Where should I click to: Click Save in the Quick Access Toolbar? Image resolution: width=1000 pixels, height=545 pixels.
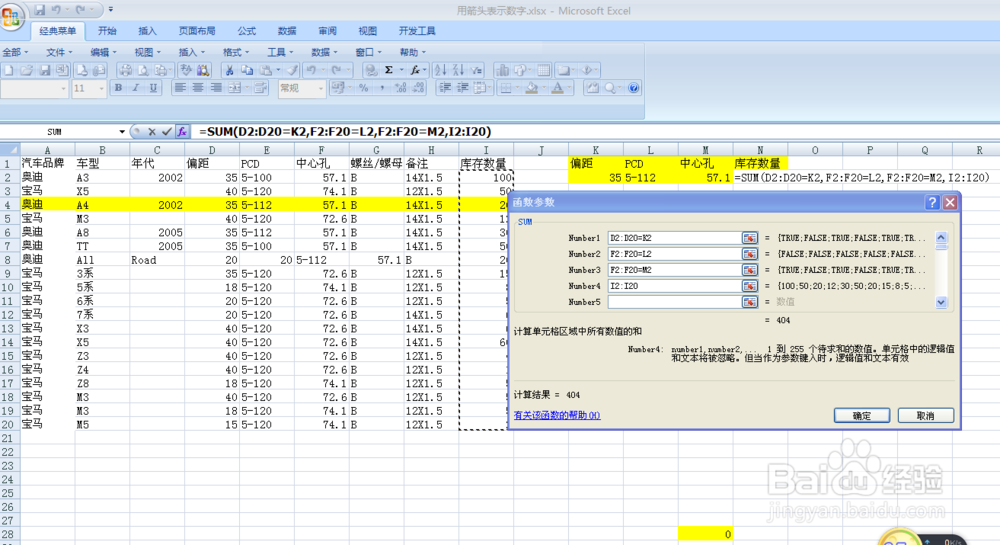[40, 10]
